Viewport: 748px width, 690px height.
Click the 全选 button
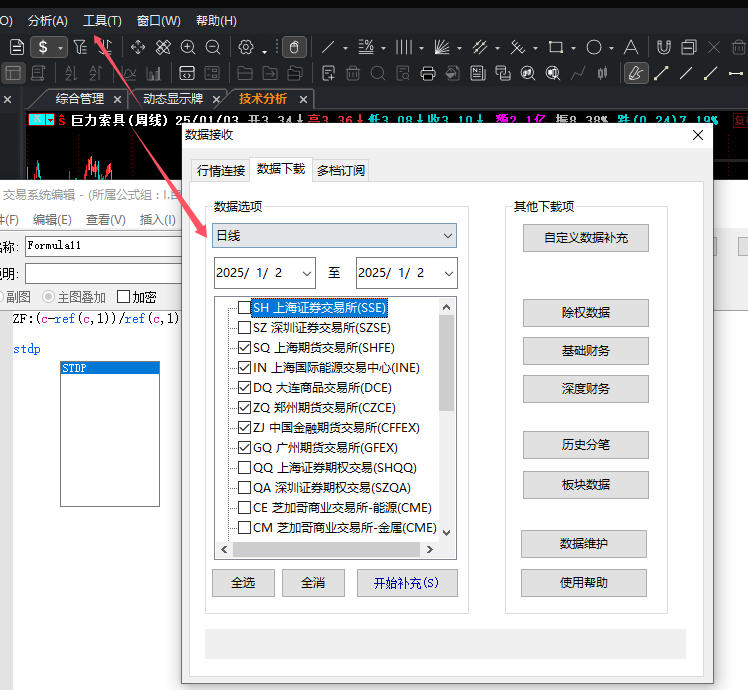coord(243,583)
